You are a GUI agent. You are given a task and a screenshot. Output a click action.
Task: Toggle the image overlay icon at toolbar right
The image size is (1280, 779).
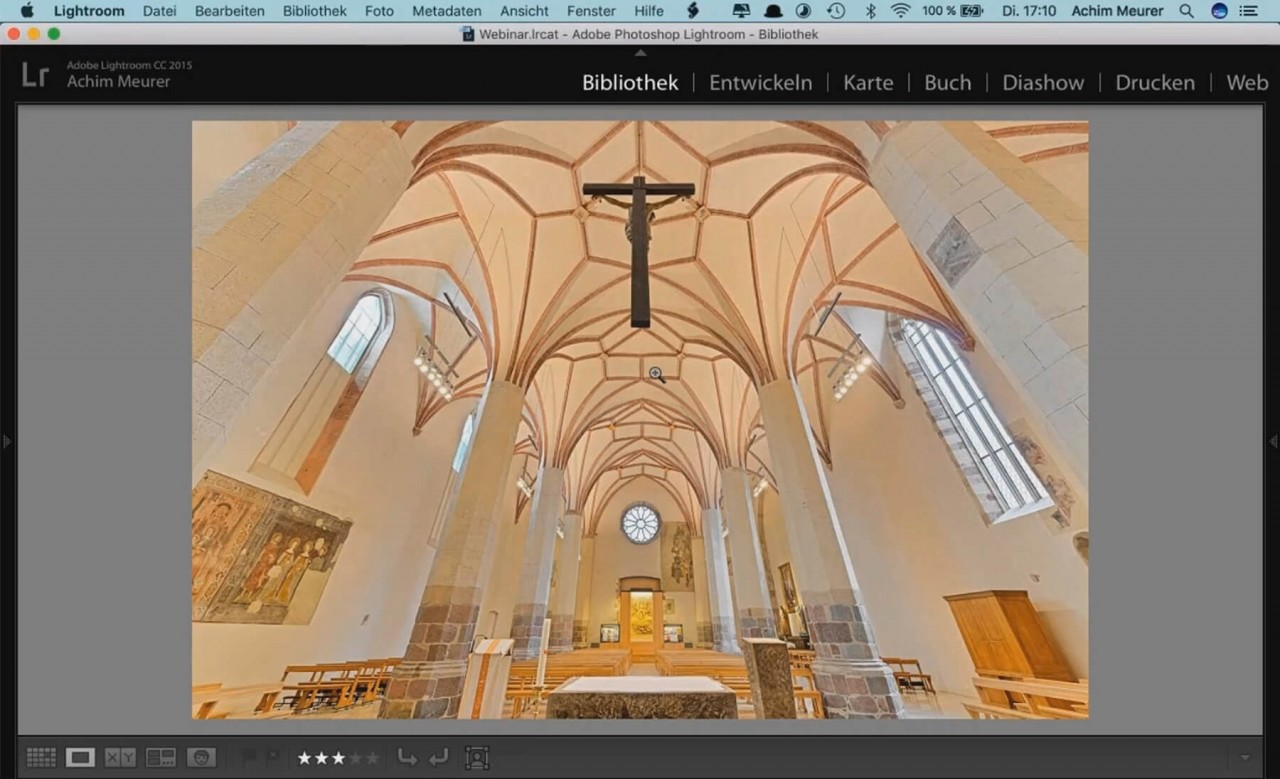click(477, 757)
